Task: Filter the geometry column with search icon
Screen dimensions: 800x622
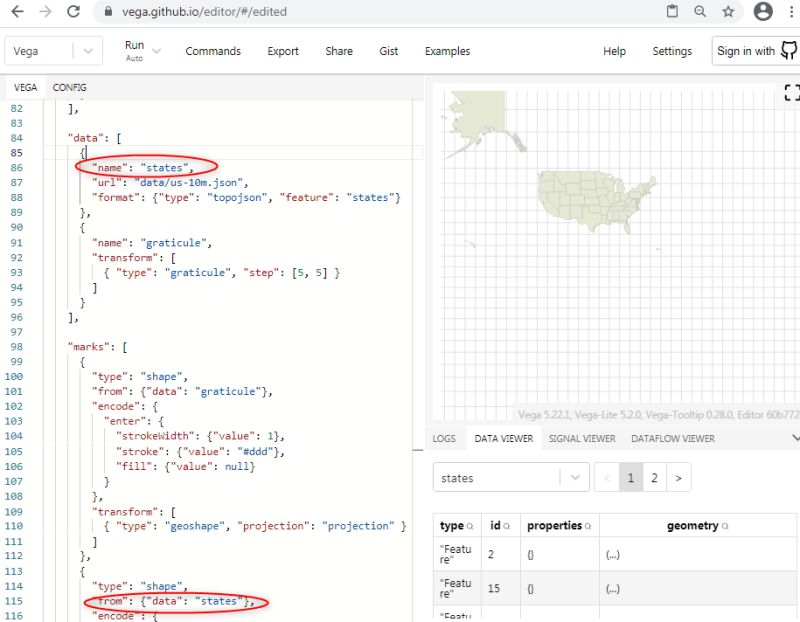Action: (x=725, y=526)
